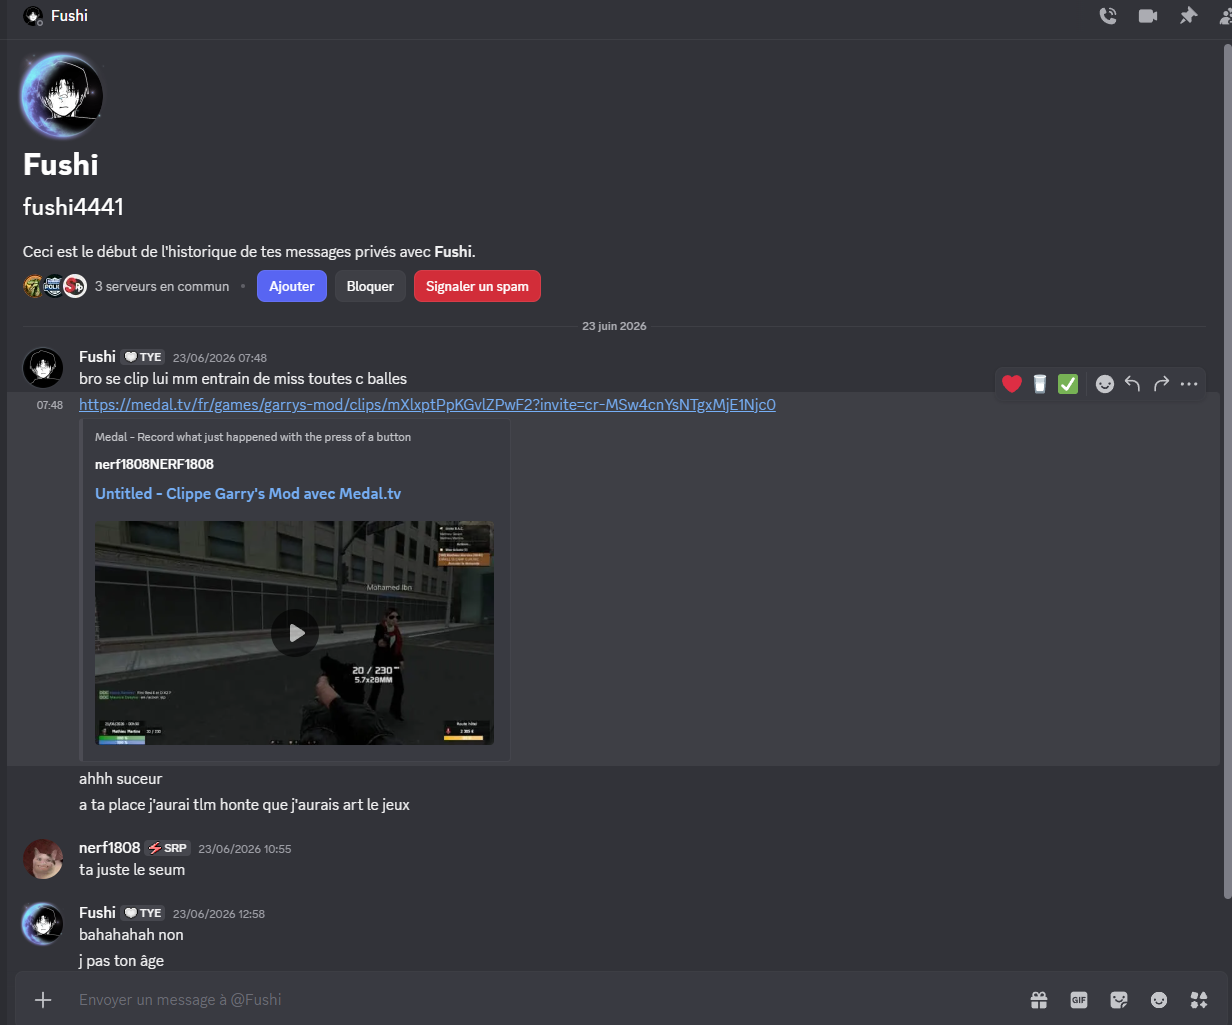Screen dimensions: 1232x1025
Task: Start a video call
Action: coord(1147,16)
